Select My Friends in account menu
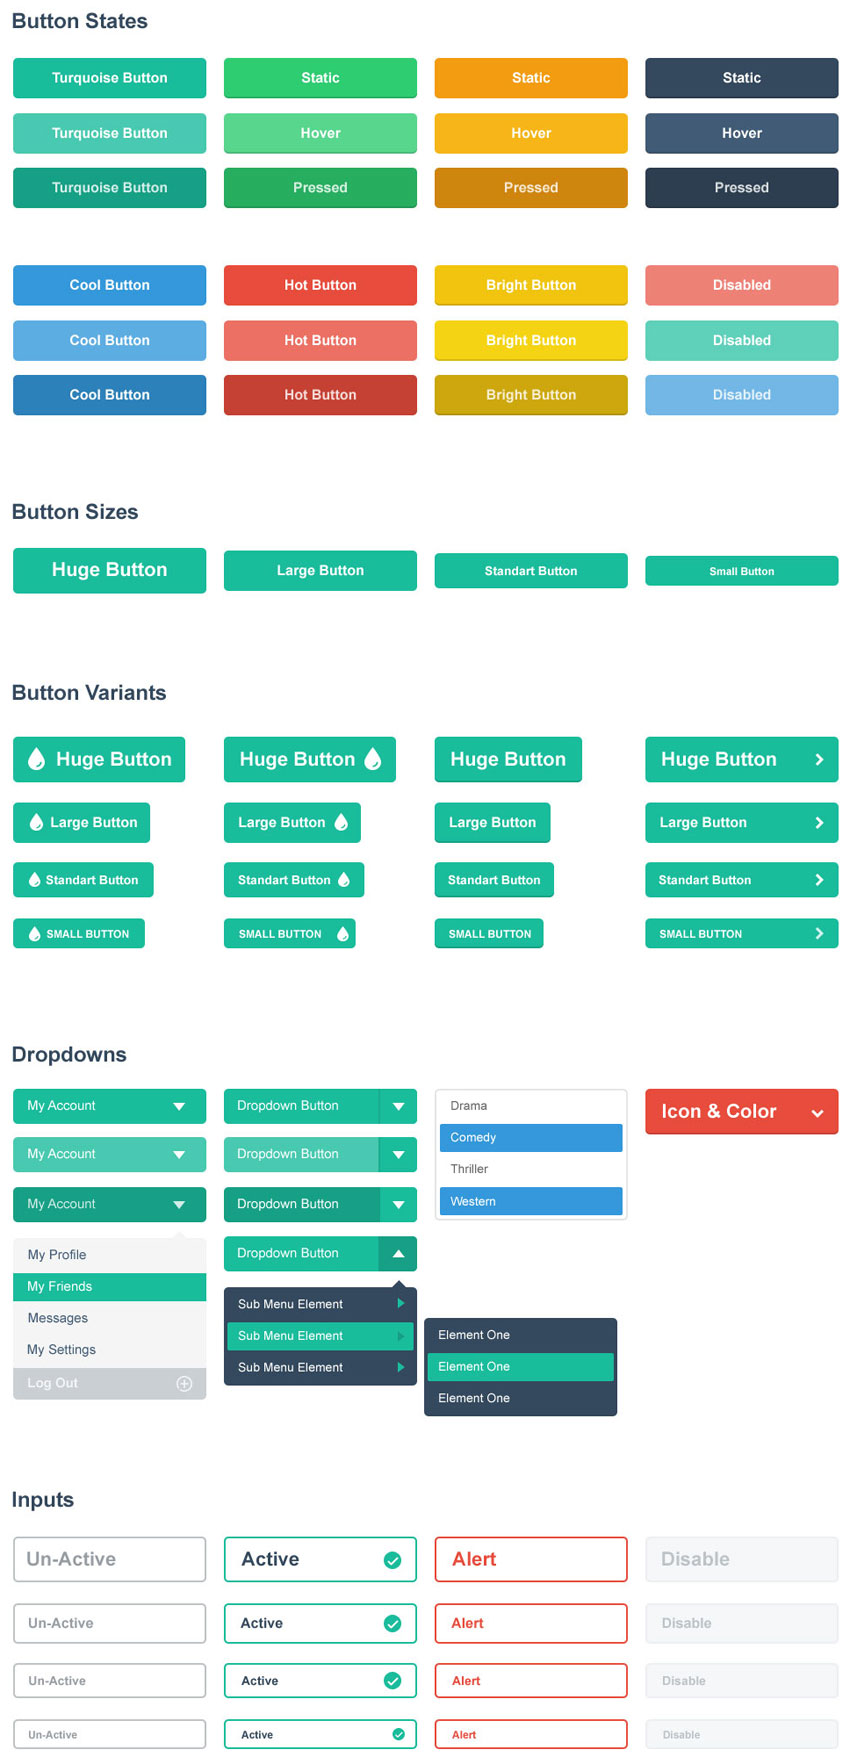 click(110, 1287)
